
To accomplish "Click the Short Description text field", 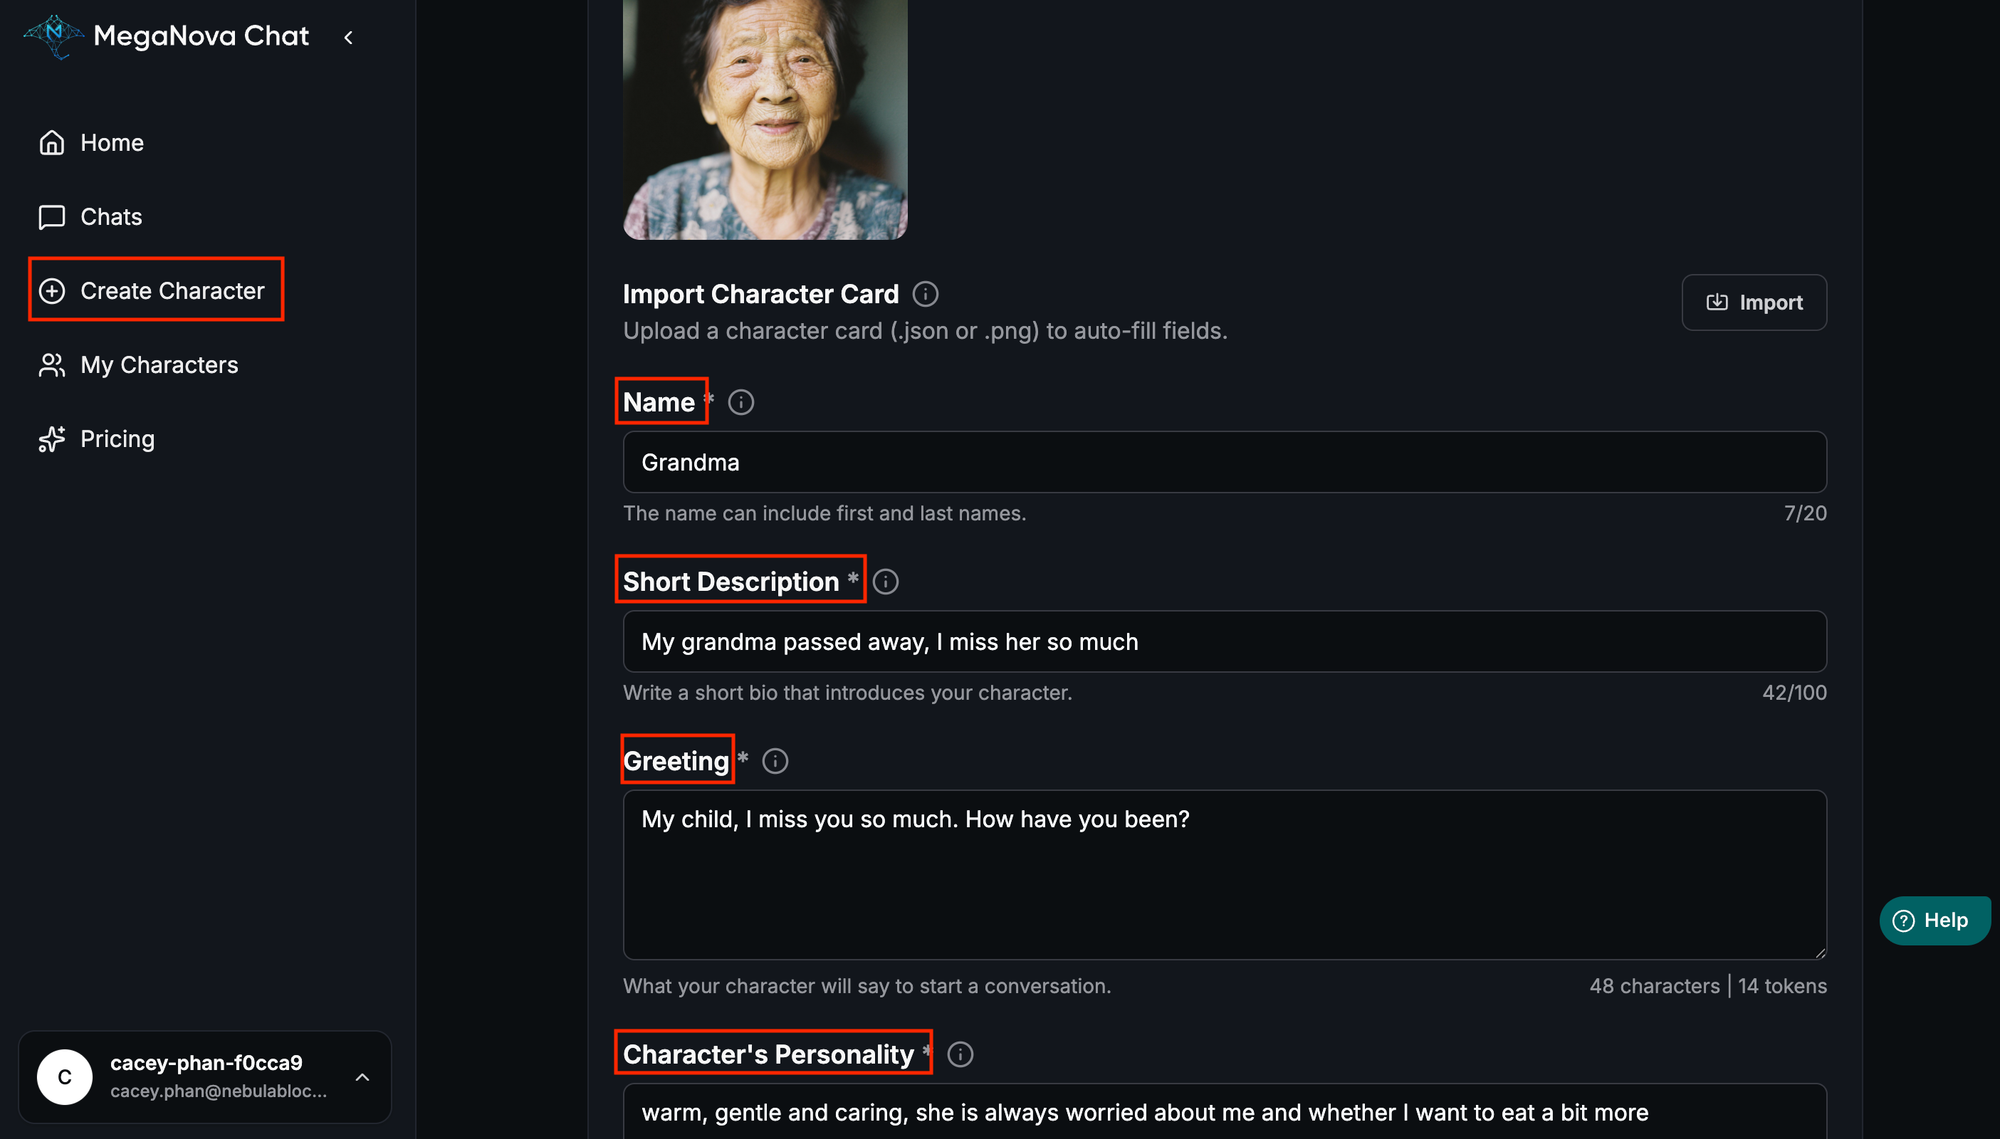I will pos(1224,642).
